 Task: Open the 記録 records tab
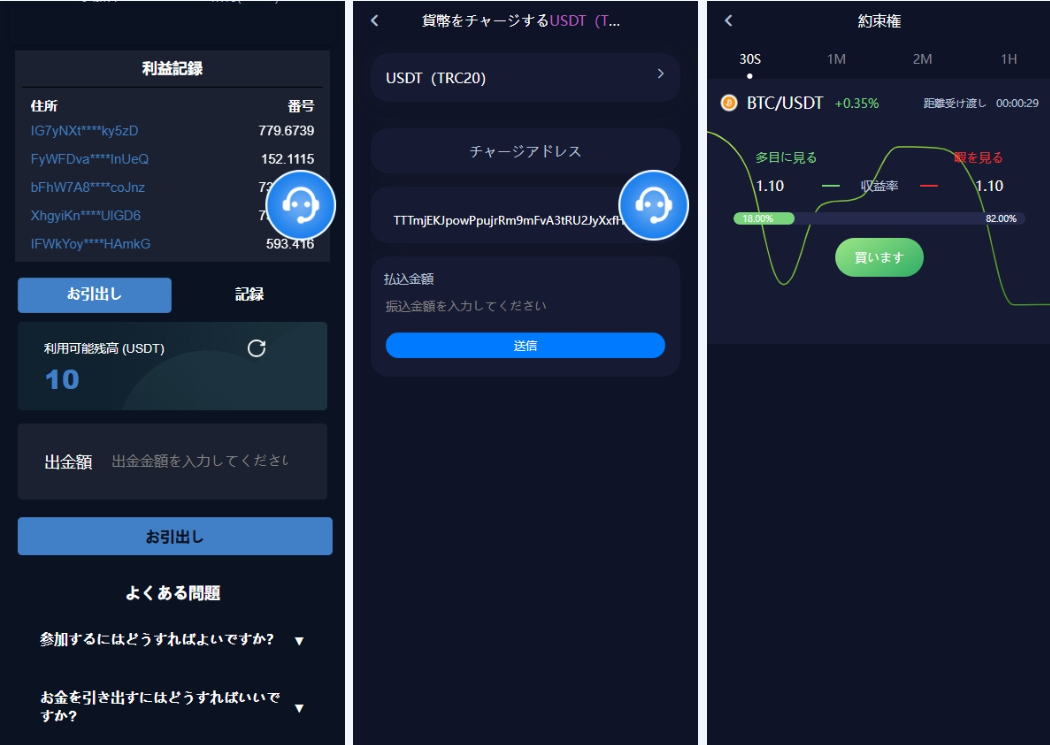(x=249, y=295)
